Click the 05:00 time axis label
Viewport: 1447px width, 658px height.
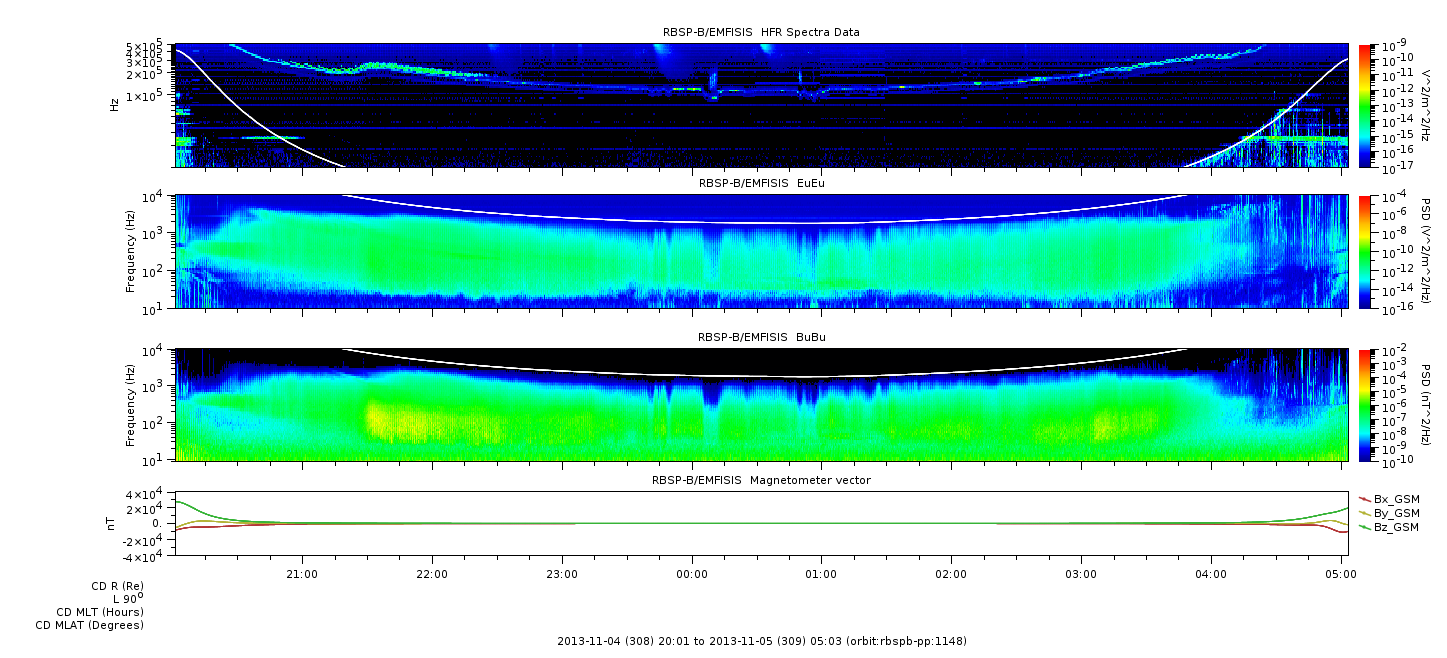(x=1341, y=574)
